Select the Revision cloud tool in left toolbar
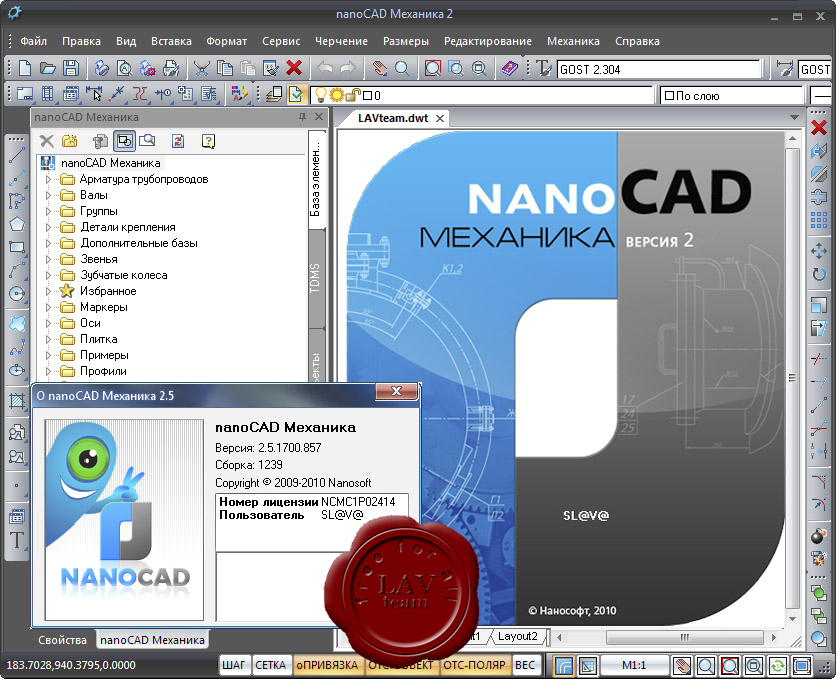Viewport: 836px width, 679px height. (x=17, y=324)
